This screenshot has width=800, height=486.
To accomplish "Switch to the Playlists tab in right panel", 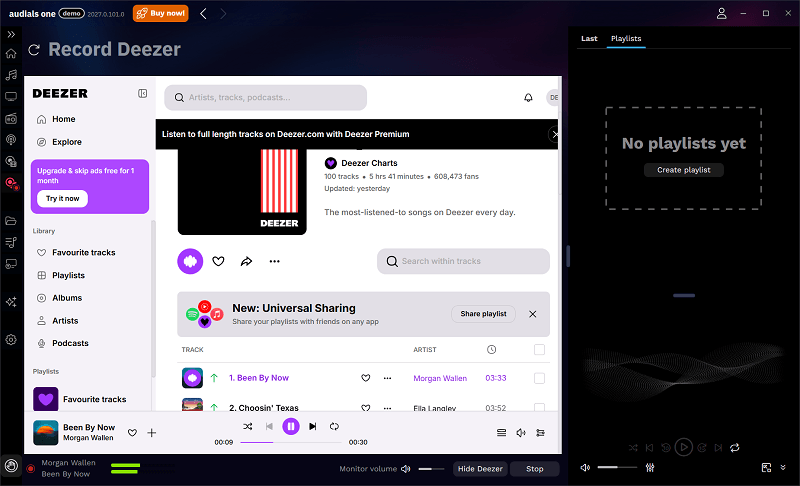I will (626, 38).
